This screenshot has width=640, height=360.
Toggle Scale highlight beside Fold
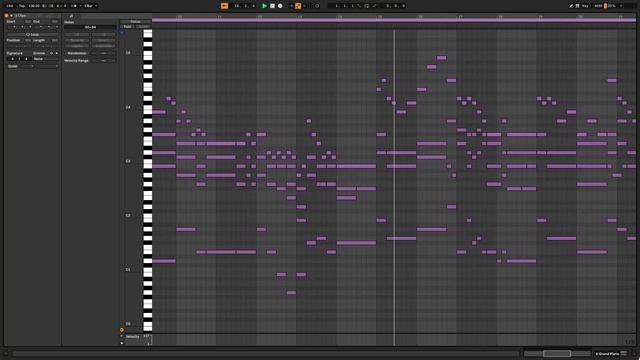pos(143,27)
